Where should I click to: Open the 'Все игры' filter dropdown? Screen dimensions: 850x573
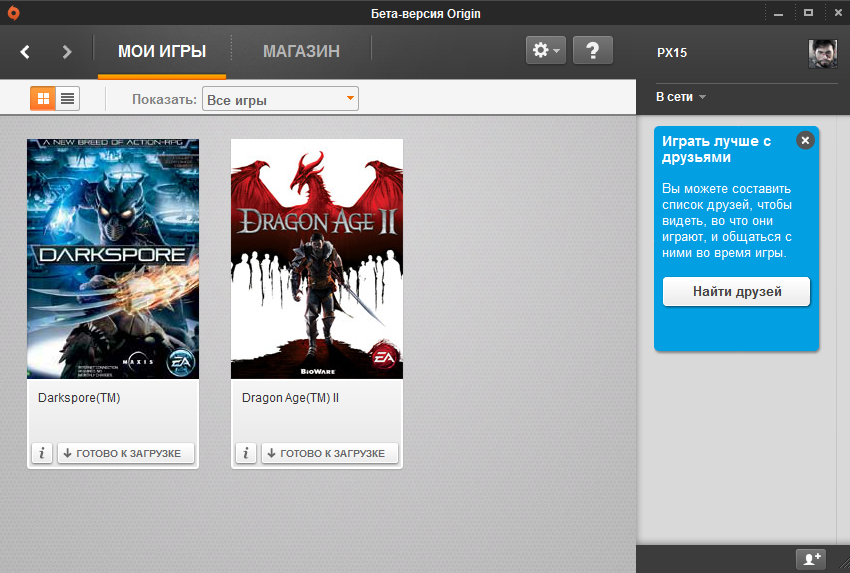tap(280, 99)
